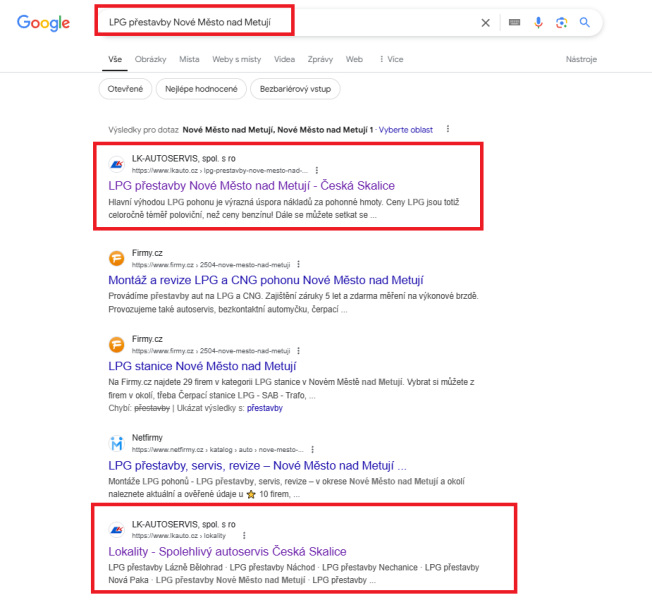The image size is (652, 600).
Task: Click firmy.cz URL above LPG stanice
Action: pyautogui.click(x=211, y=351)
